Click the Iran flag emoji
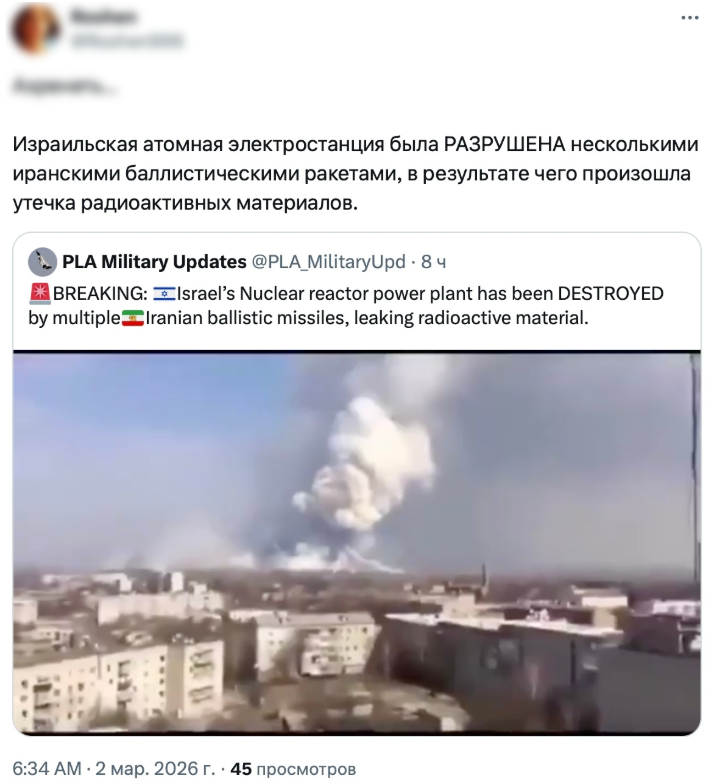The height and width of the screenshot is (784, 717). click(133, 318)
